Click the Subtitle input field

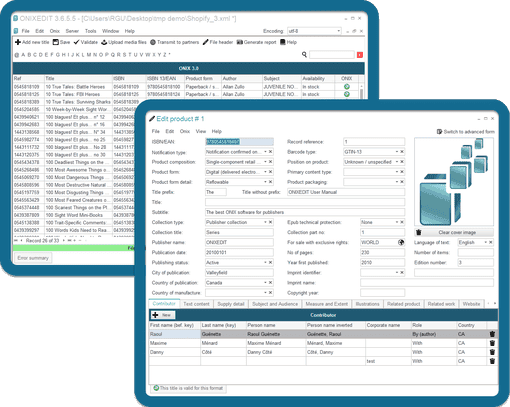(x=305, y=212)
